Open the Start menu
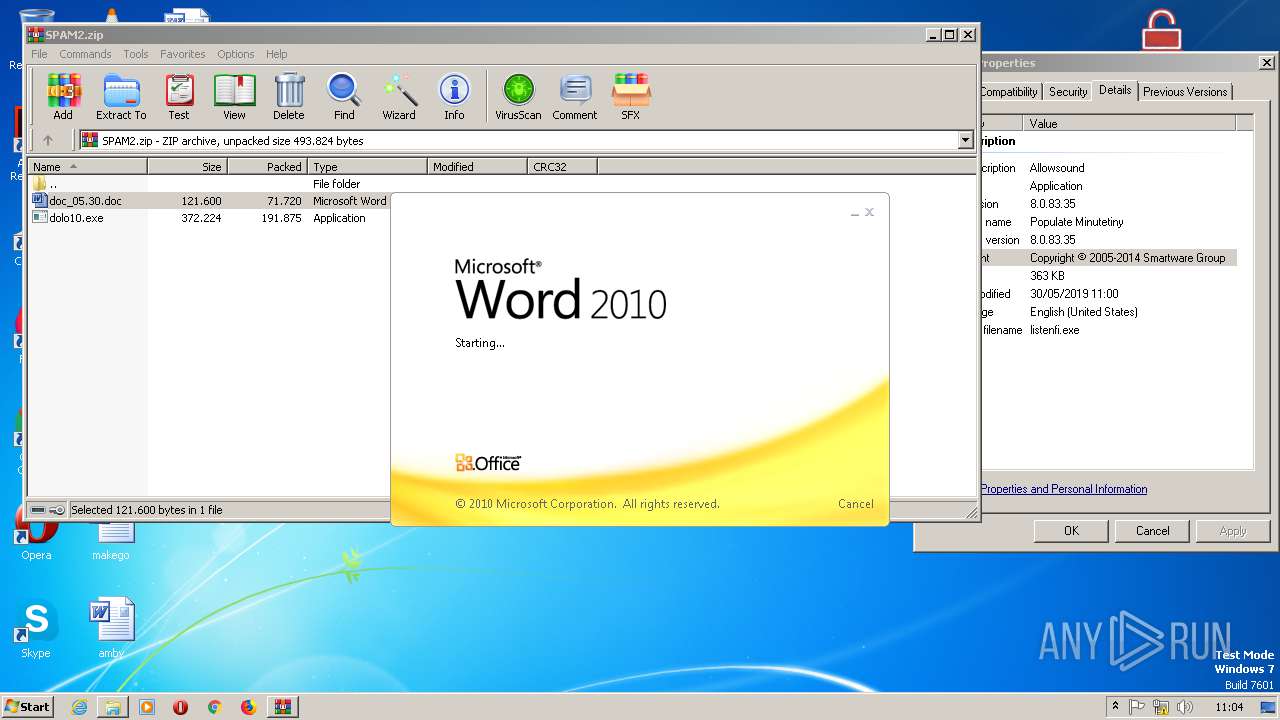The image size is (1280, 720). [x=27, y=706]
